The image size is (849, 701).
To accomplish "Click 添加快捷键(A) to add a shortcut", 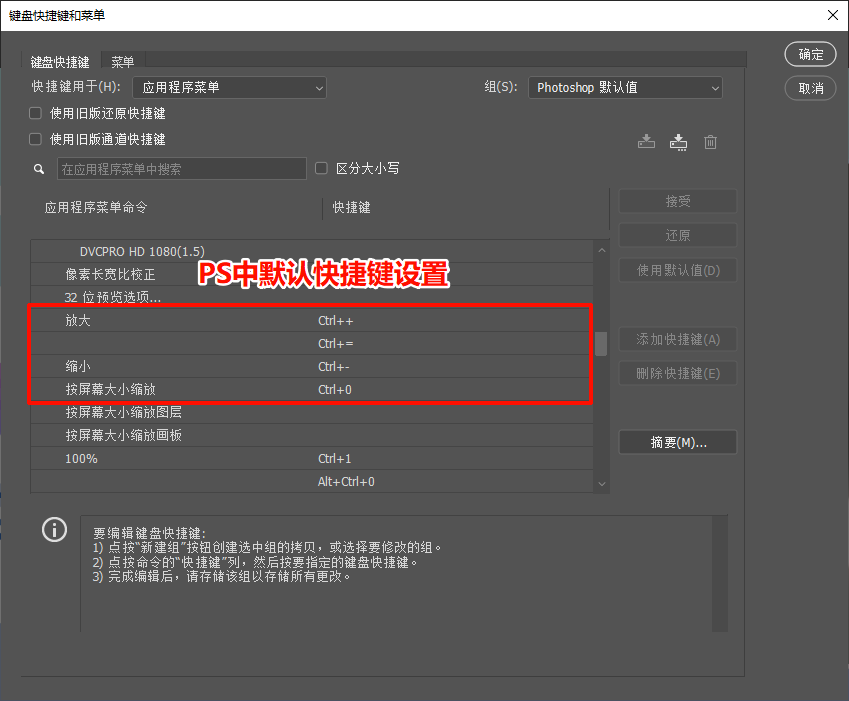I will point(677,339).
